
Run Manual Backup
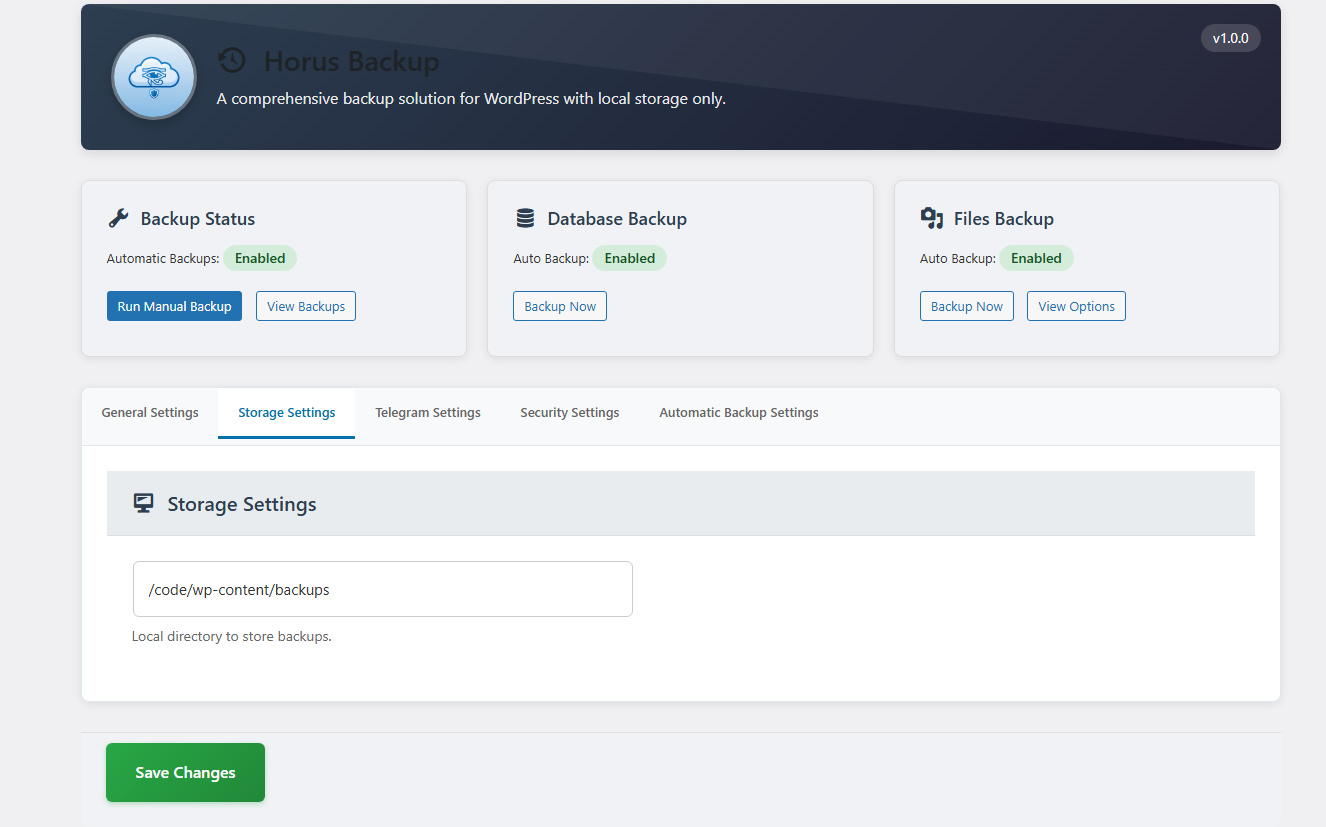[x=174, y=306]
